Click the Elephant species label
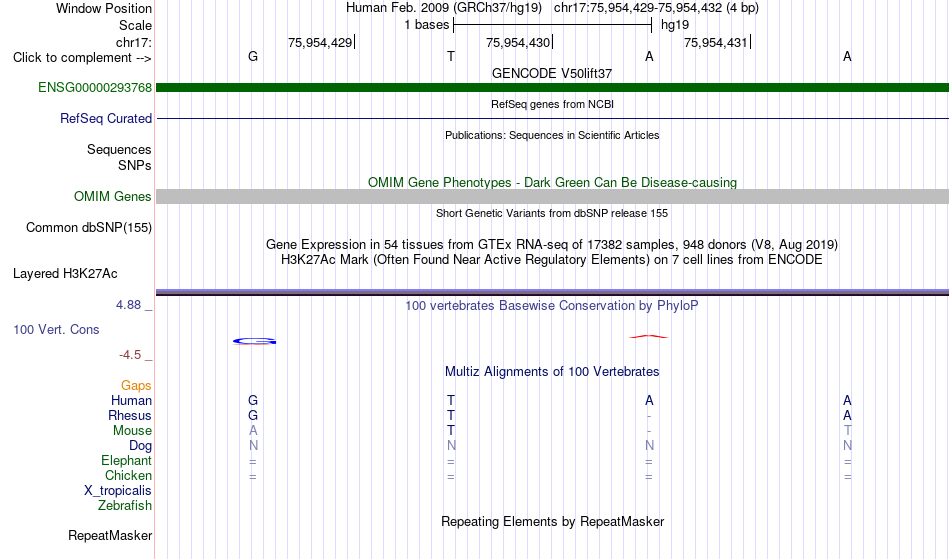 tap(126, 461)
